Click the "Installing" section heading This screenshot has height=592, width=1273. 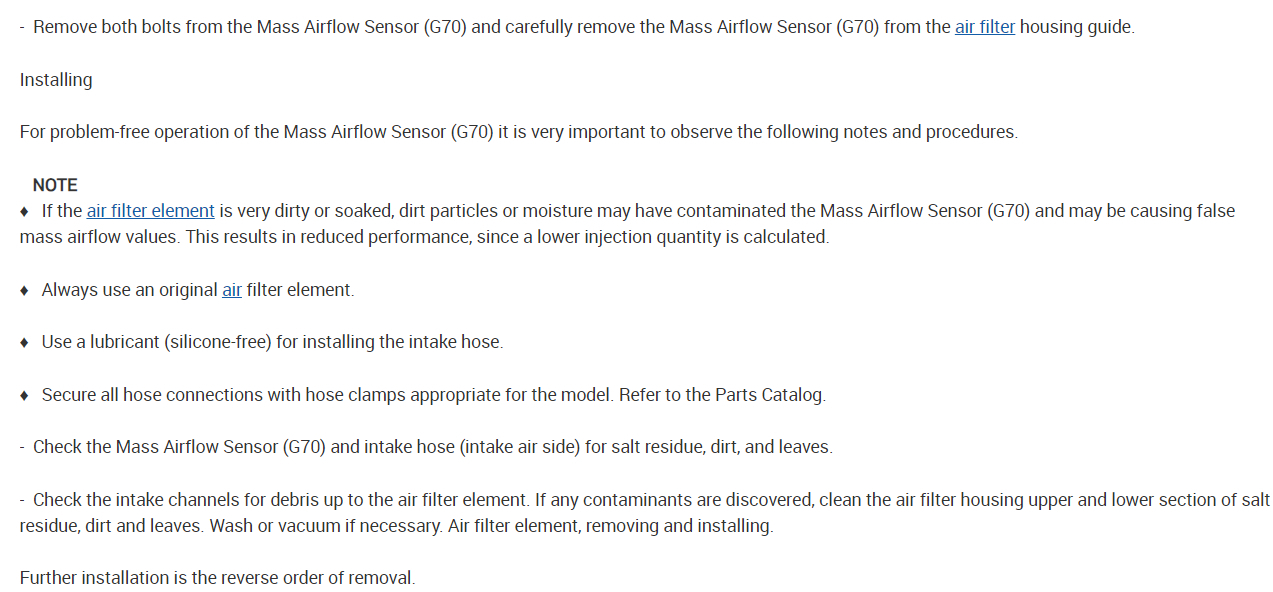pos(56,80)
